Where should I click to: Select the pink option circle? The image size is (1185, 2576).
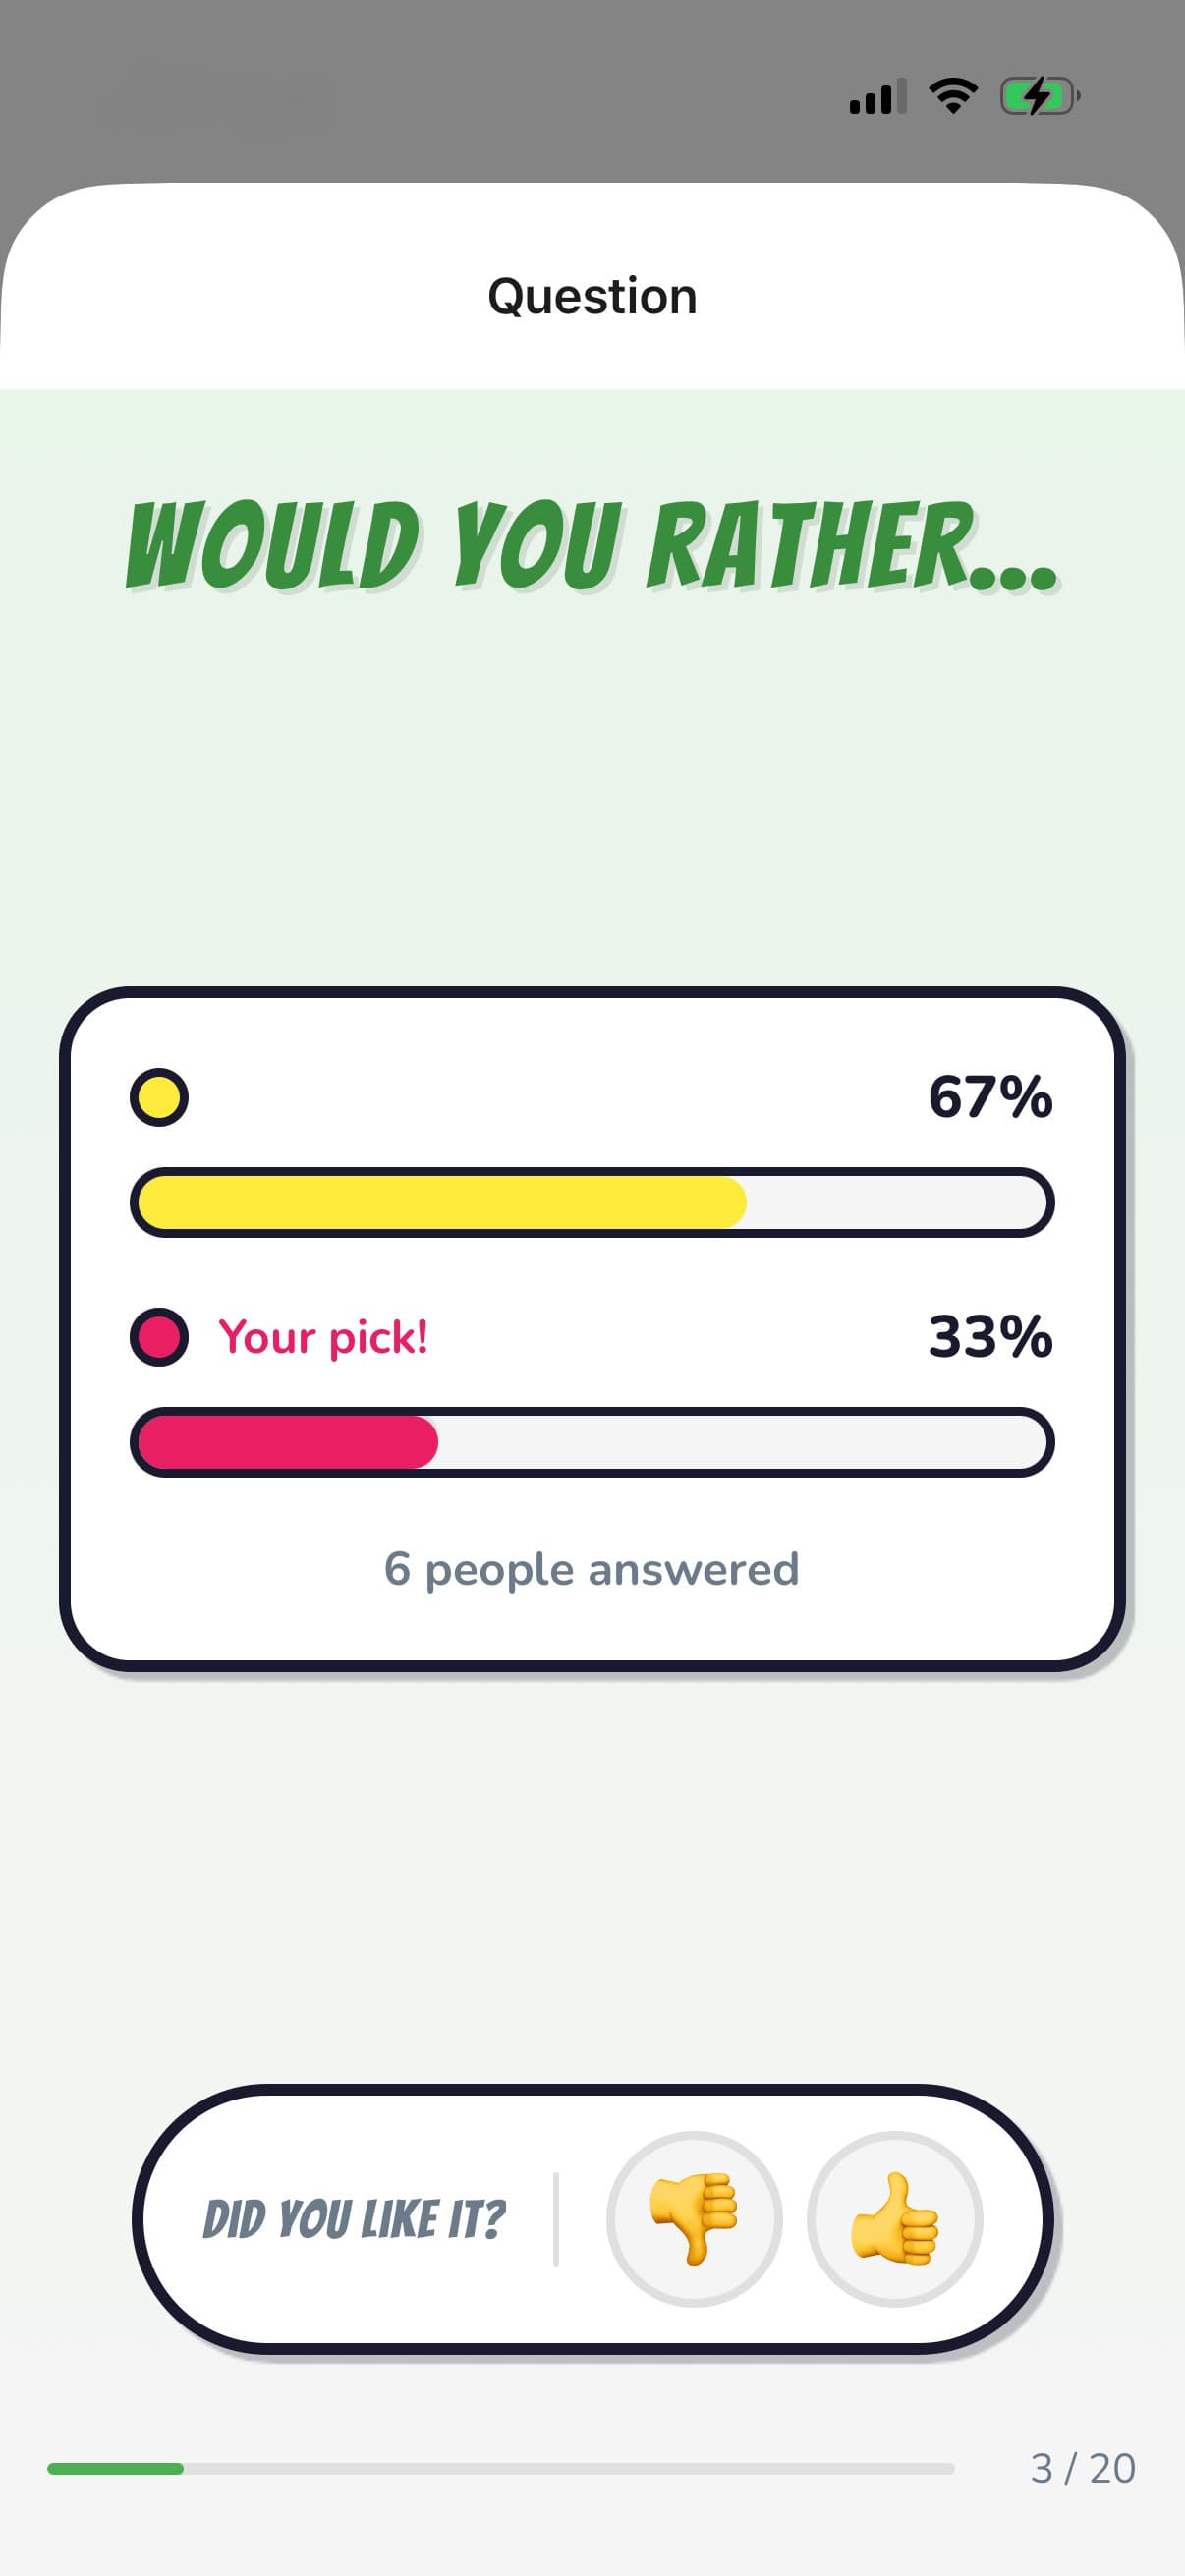pos(158,1337)
